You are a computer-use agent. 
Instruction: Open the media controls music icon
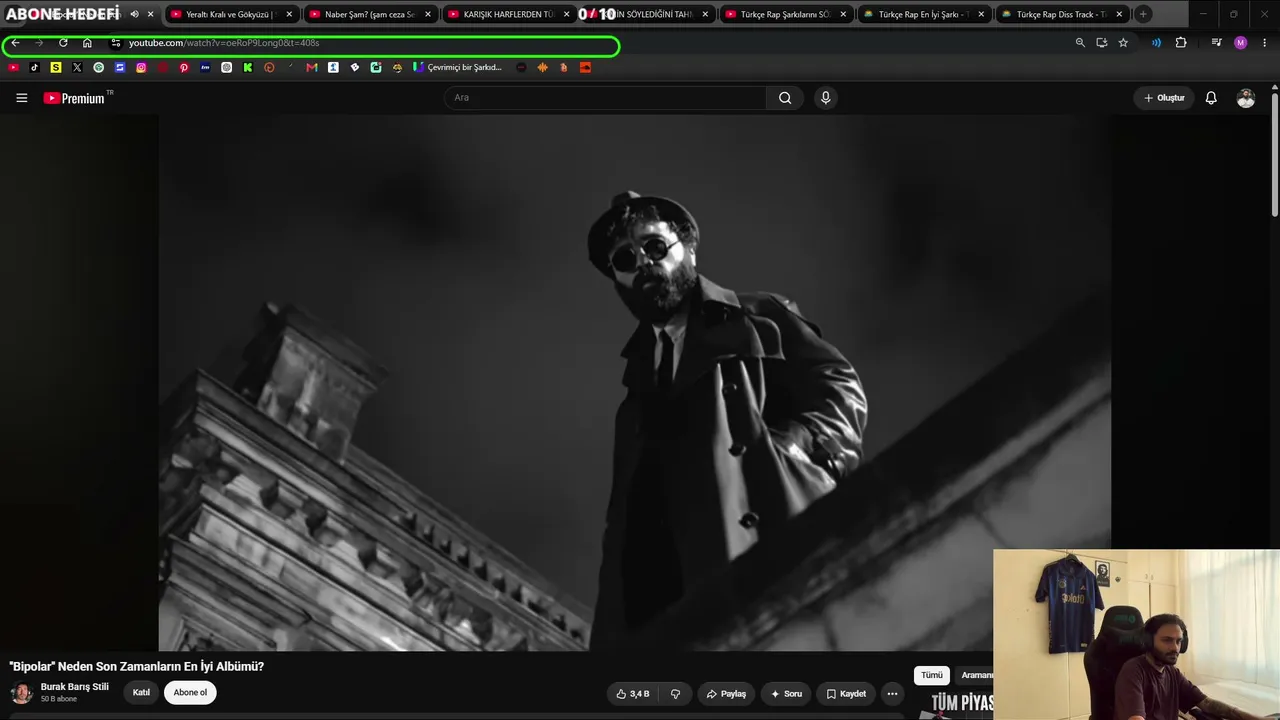[x=1216, y=43]
